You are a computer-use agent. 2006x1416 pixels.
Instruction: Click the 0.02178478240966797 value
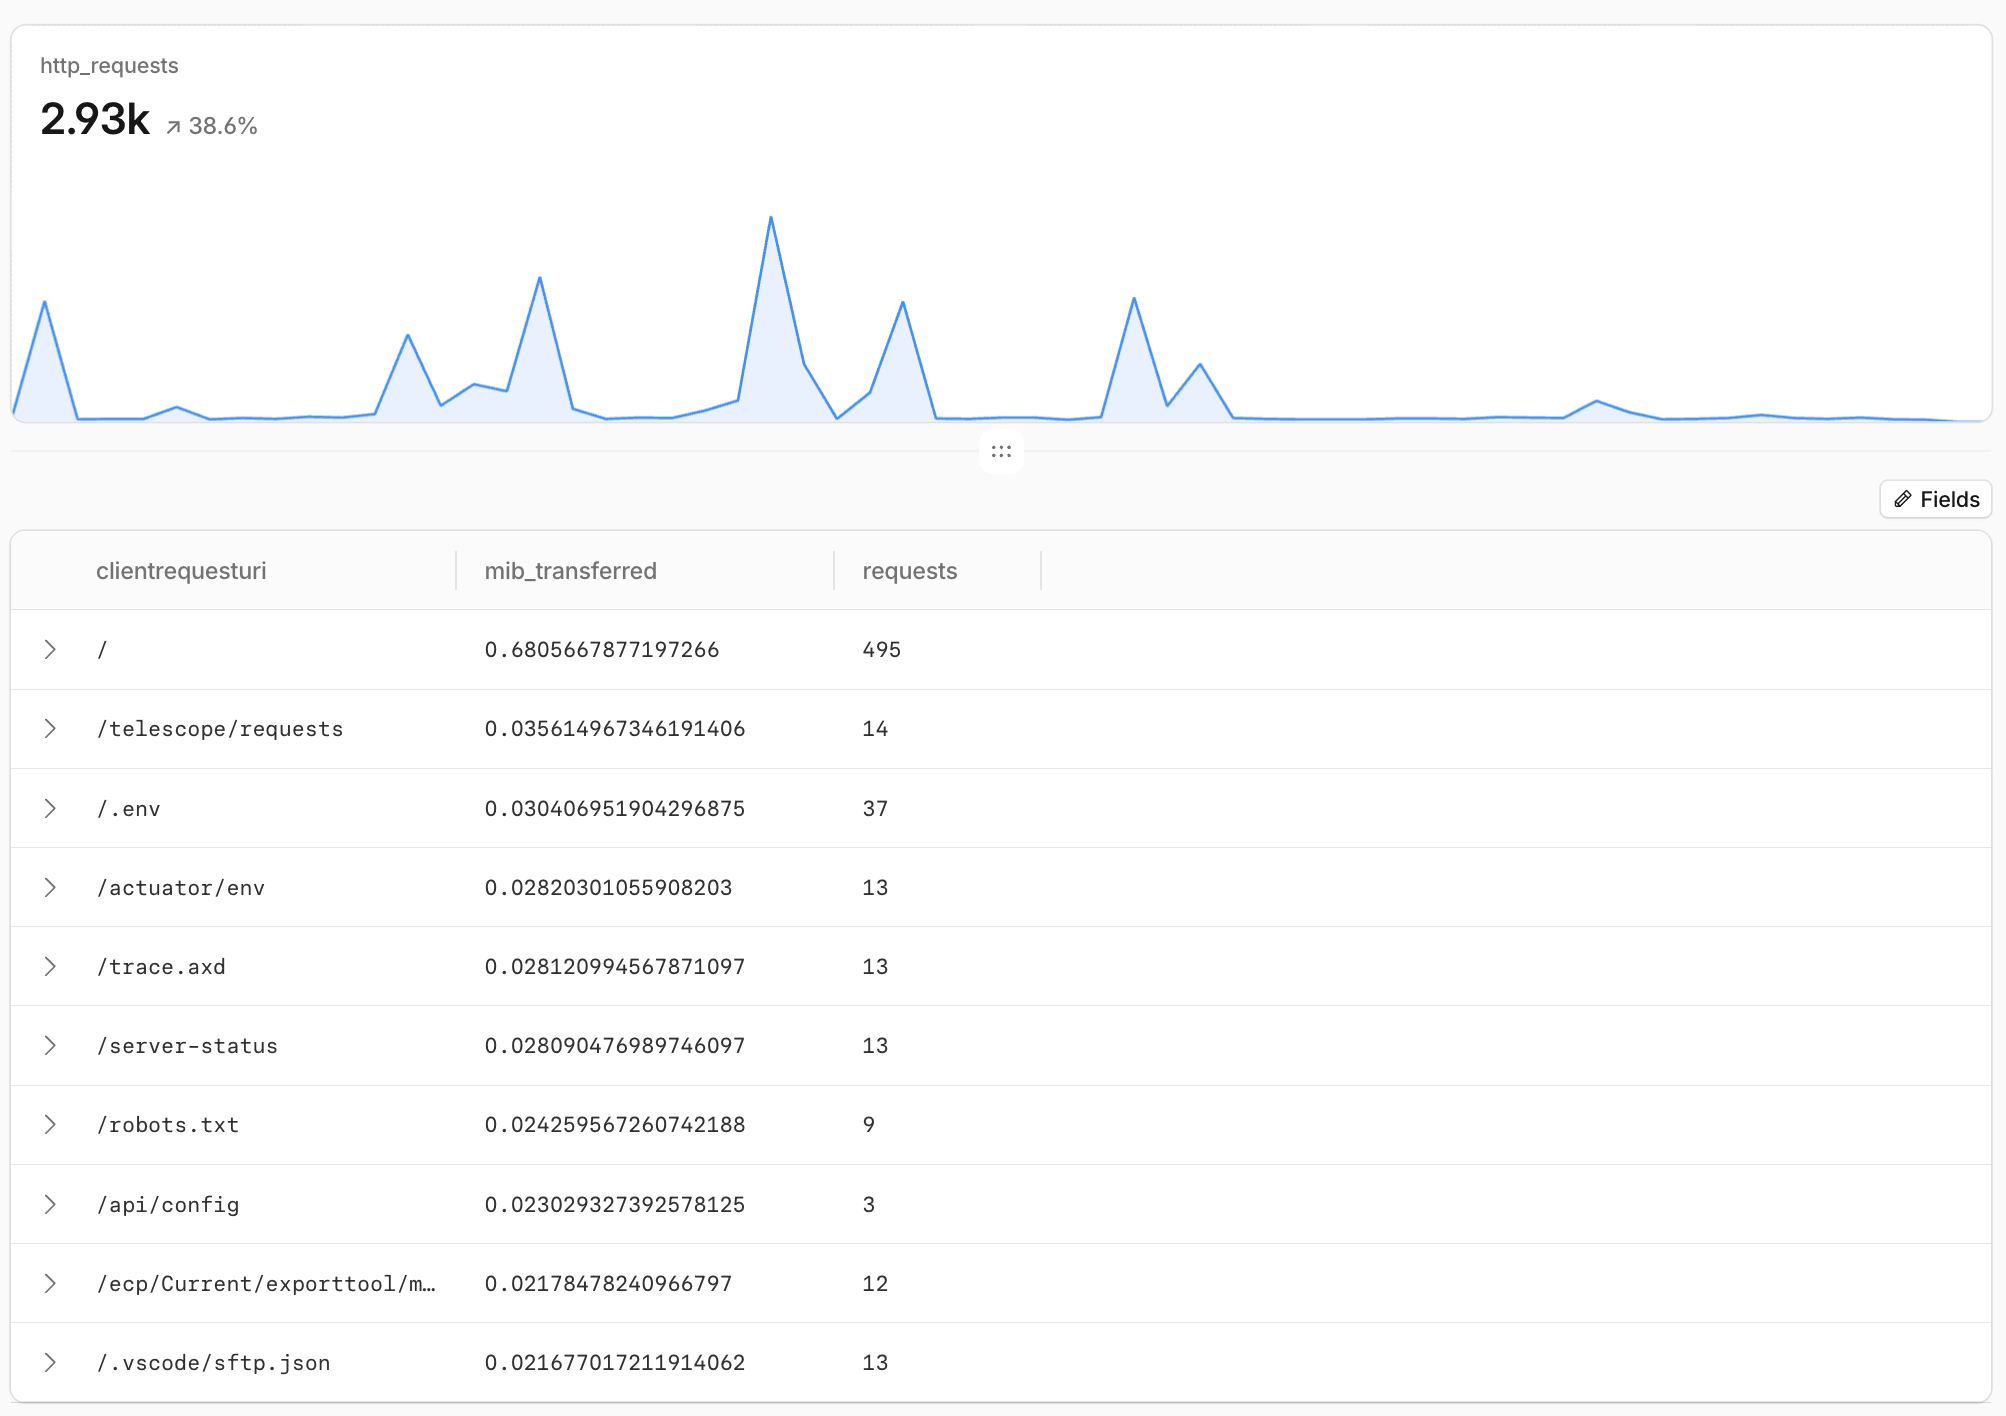(608, 1283)
